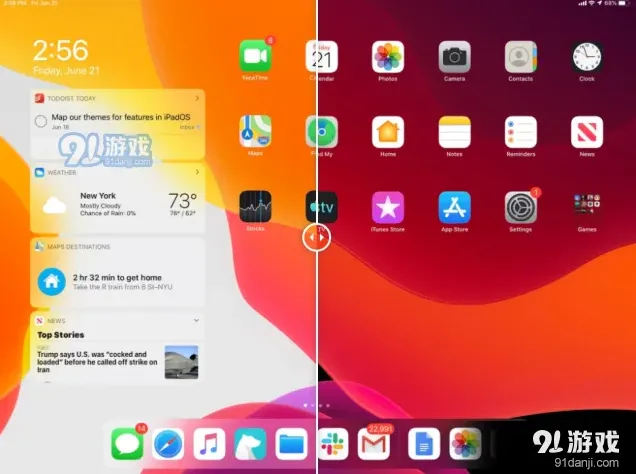Image resolution: width=636 pixels, height=474 pixels.
Task: Open the Games folder
Action: pyautogui.click(x=587, y=207)
